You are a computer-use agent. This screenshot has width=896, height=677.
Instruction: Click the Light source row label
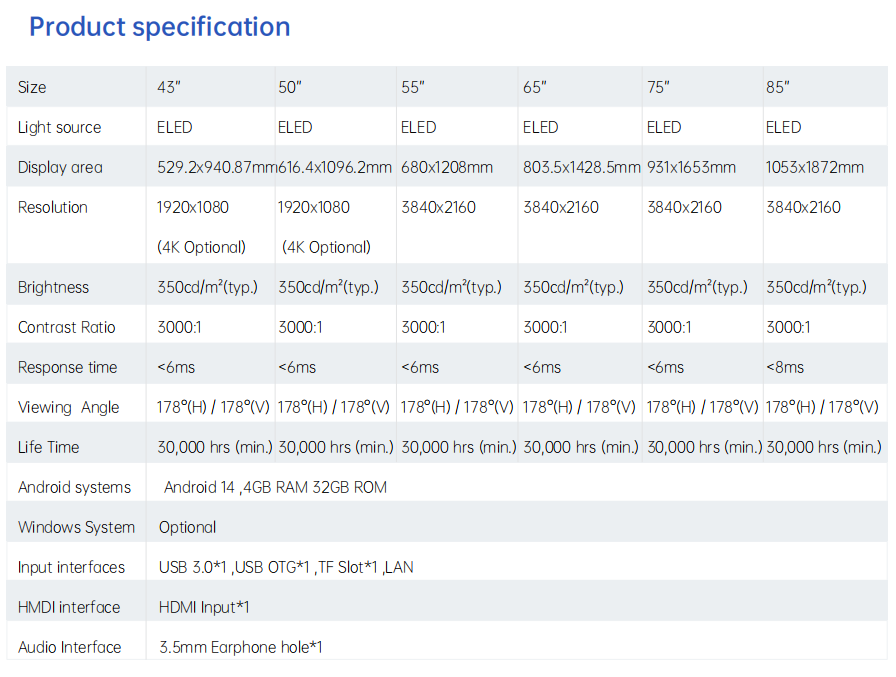[59, 127]
